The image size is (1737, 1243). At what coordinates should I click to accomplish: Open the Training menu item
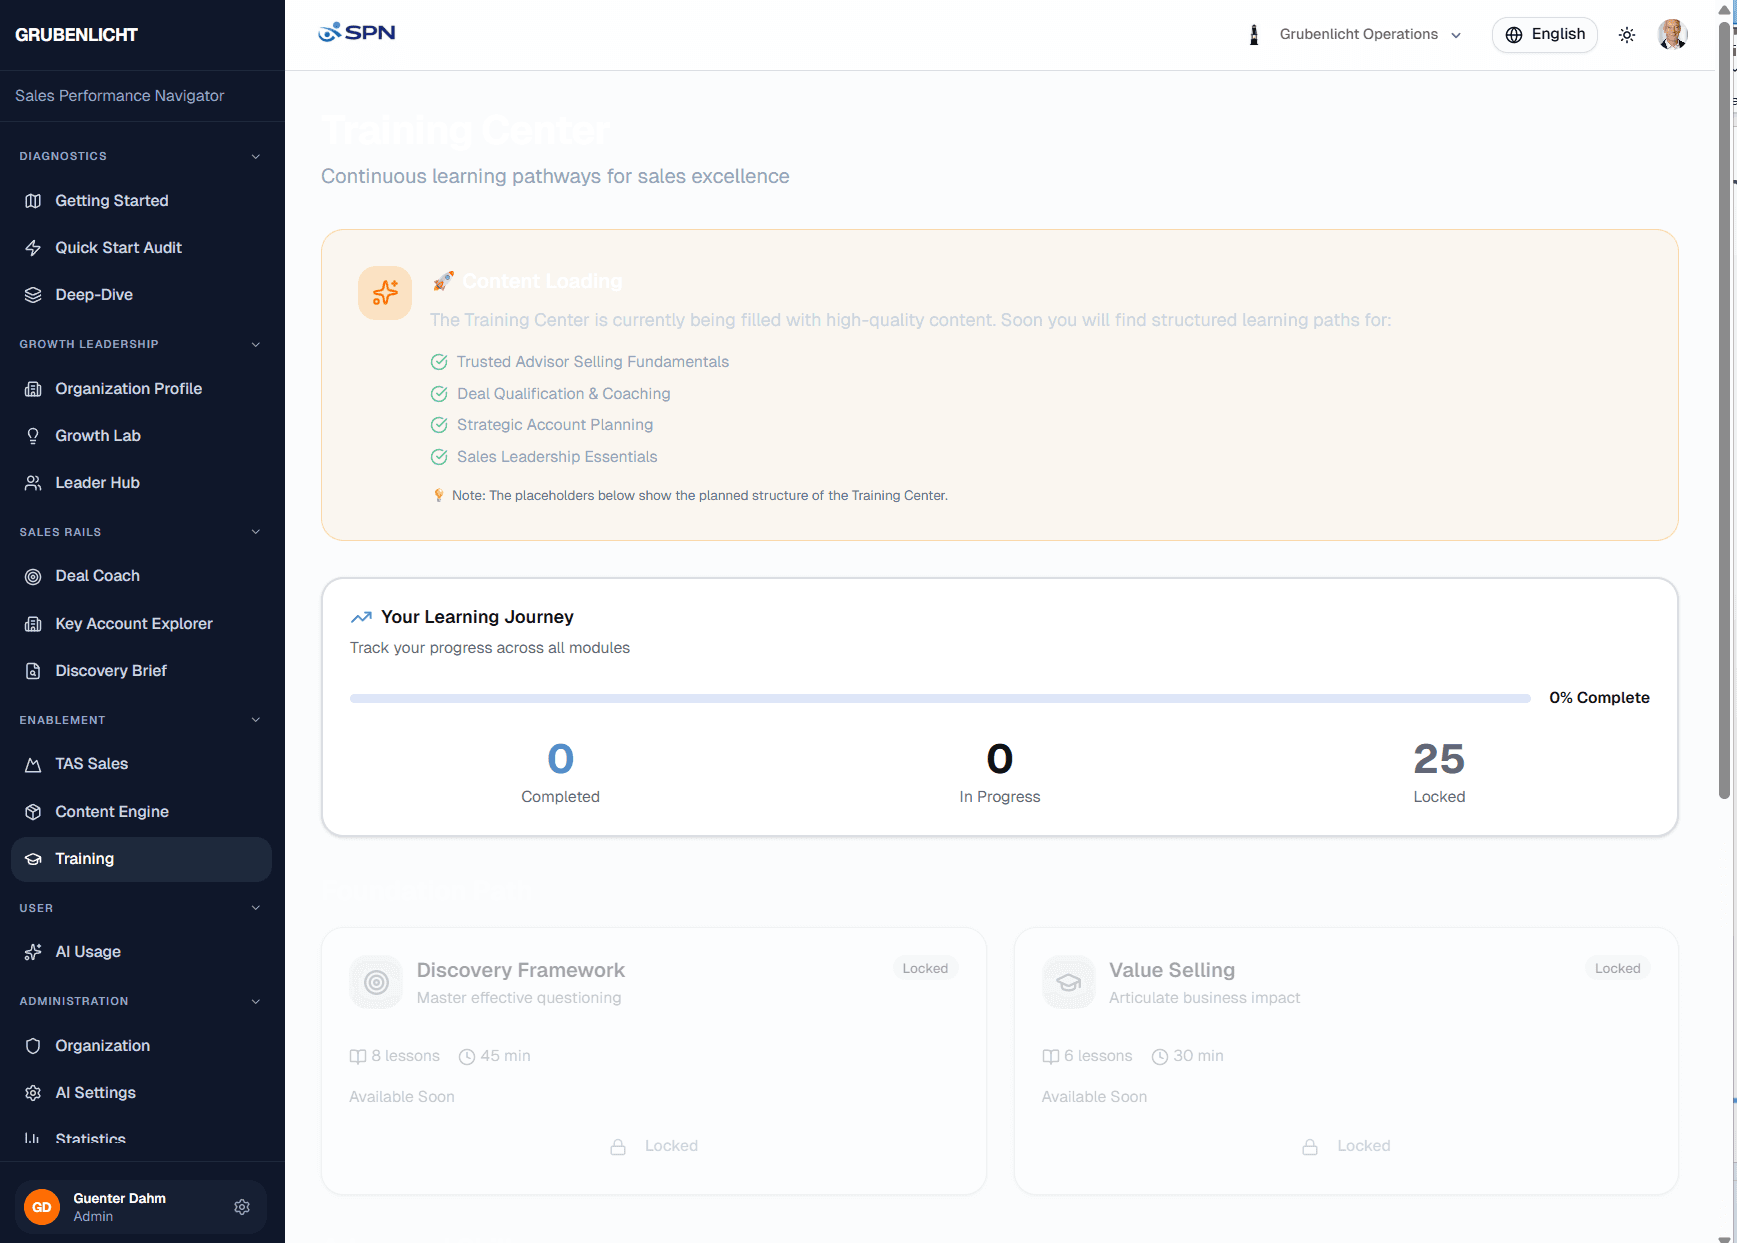(x=84, y=858)
